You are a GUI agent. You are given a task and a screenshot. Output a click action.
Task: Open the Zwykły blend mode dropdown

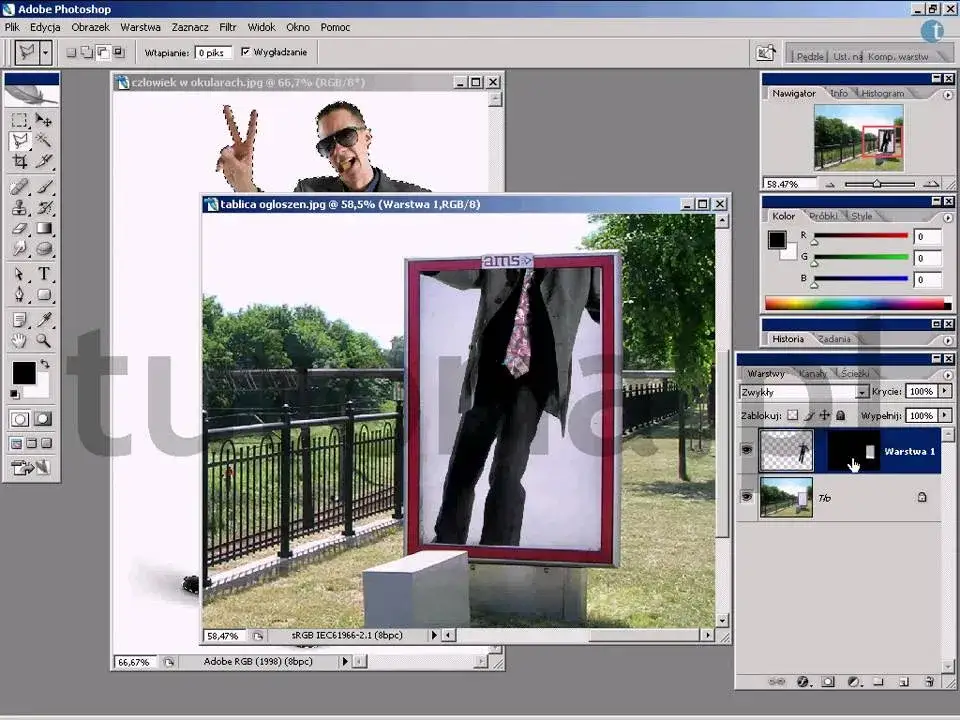(x=862, y=390)
